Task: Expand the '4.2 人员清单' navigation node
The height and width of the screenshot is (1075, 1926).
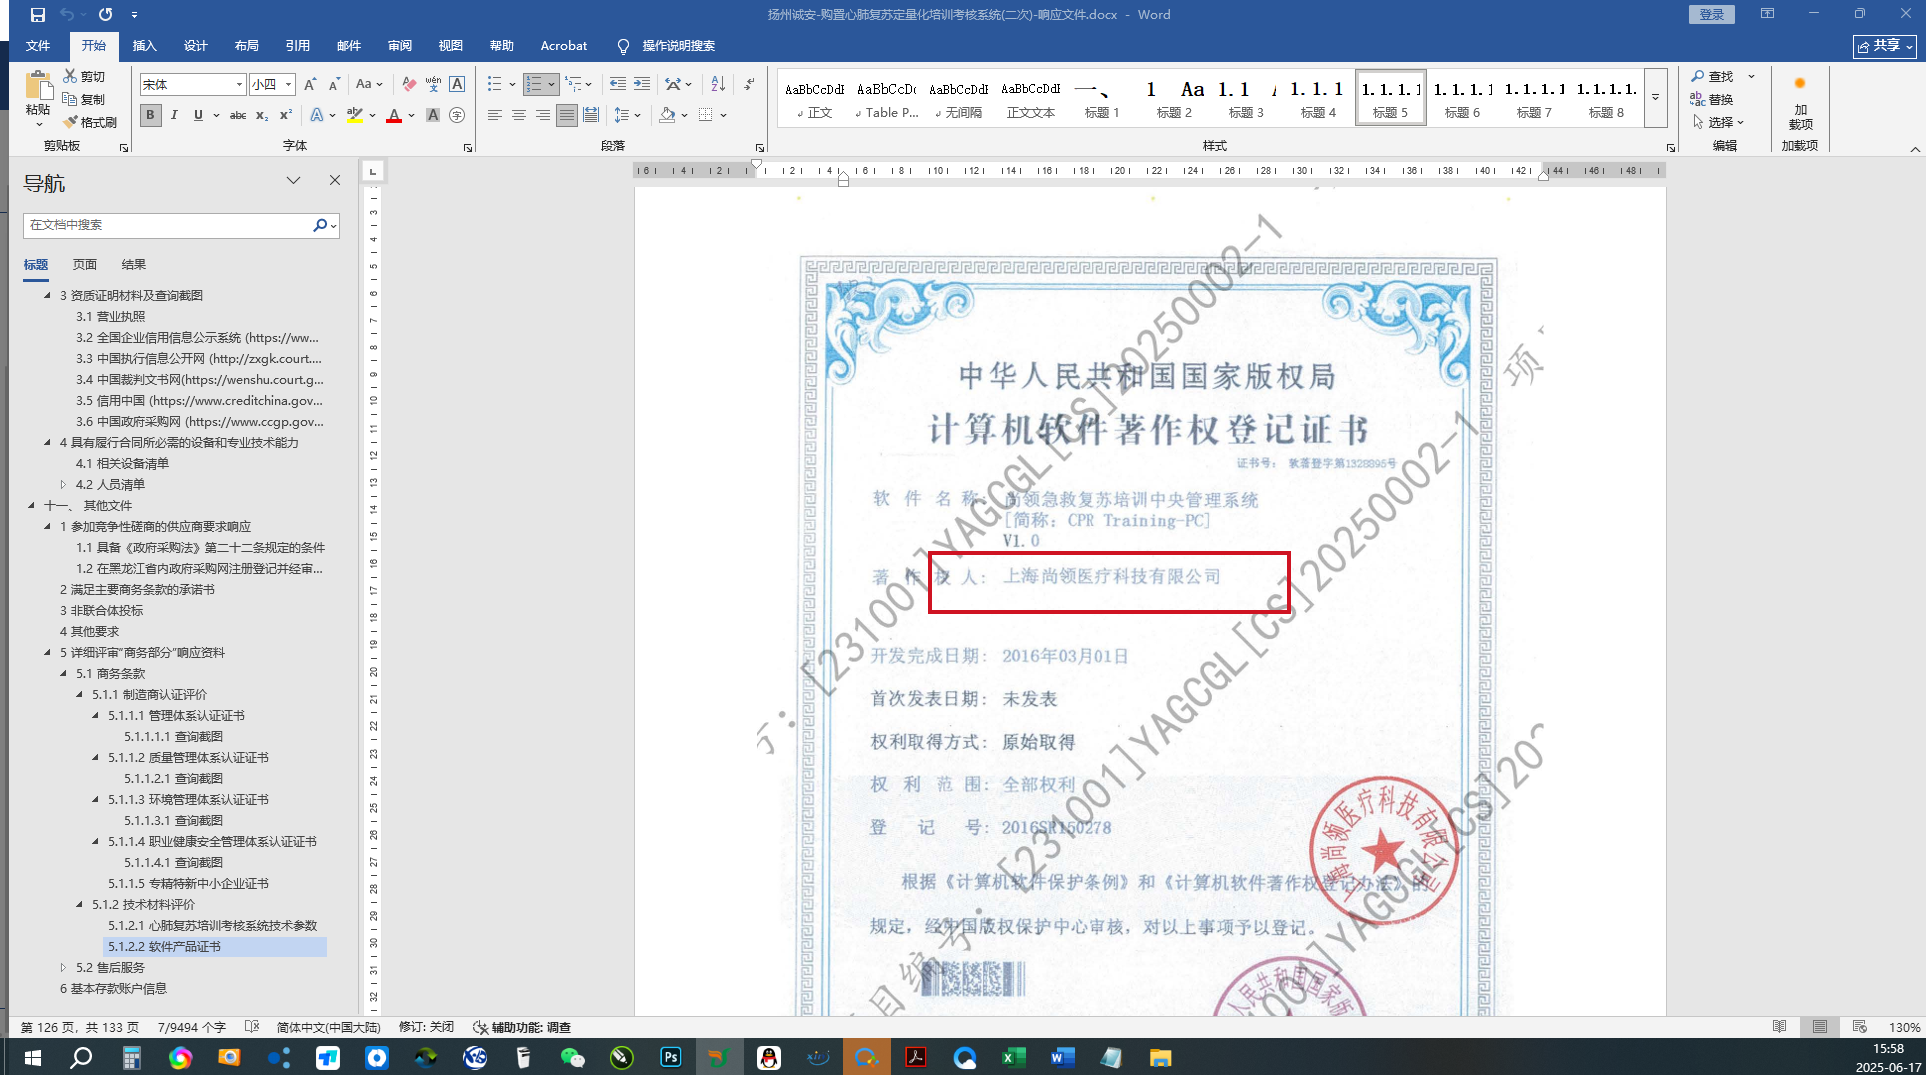Action: point(63,484)
